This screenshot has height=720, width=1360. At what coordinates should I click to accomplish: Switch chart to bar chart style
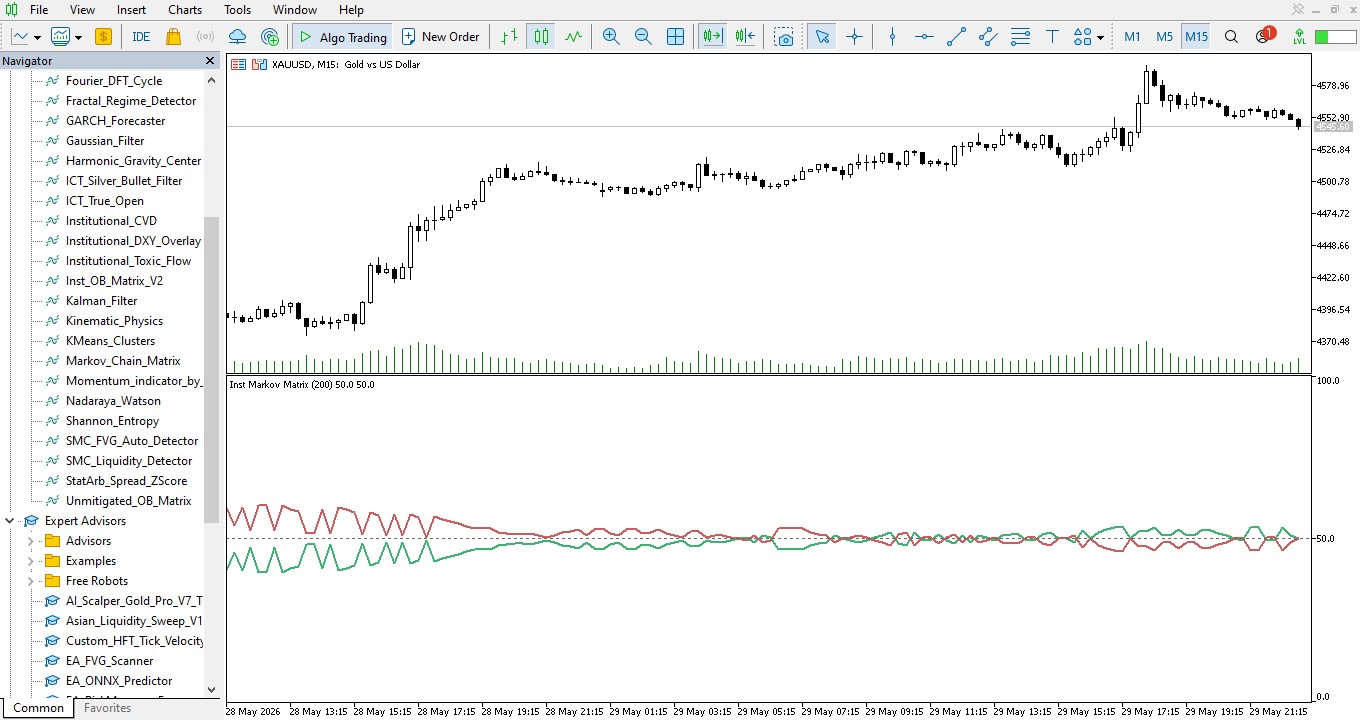pyautogui.click(x=510, y=37)
